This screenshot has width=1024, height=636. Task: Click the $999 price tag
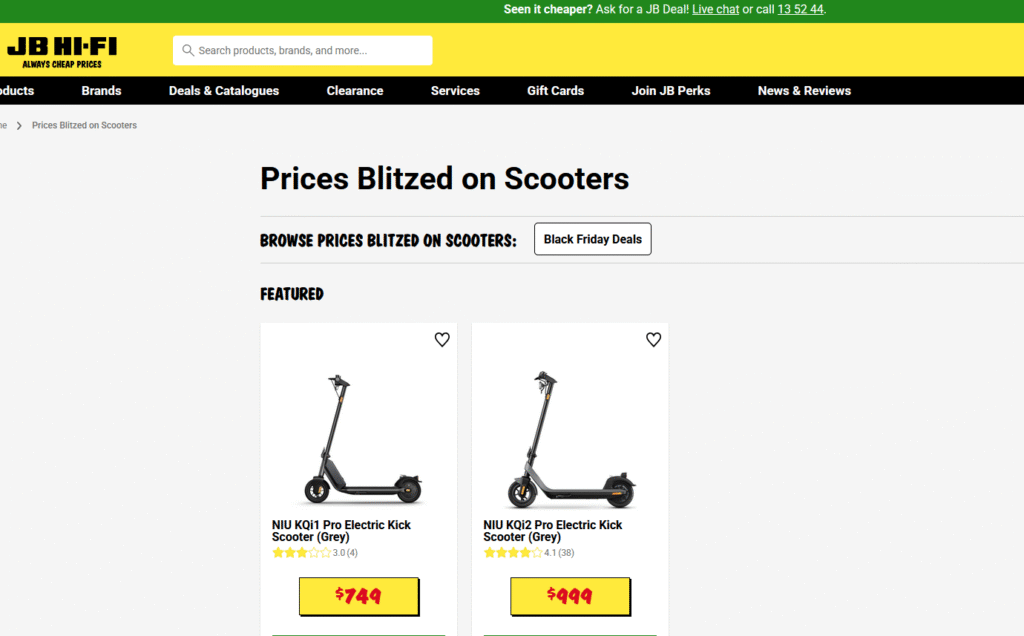pyautogui.click(x=570, y=597)
